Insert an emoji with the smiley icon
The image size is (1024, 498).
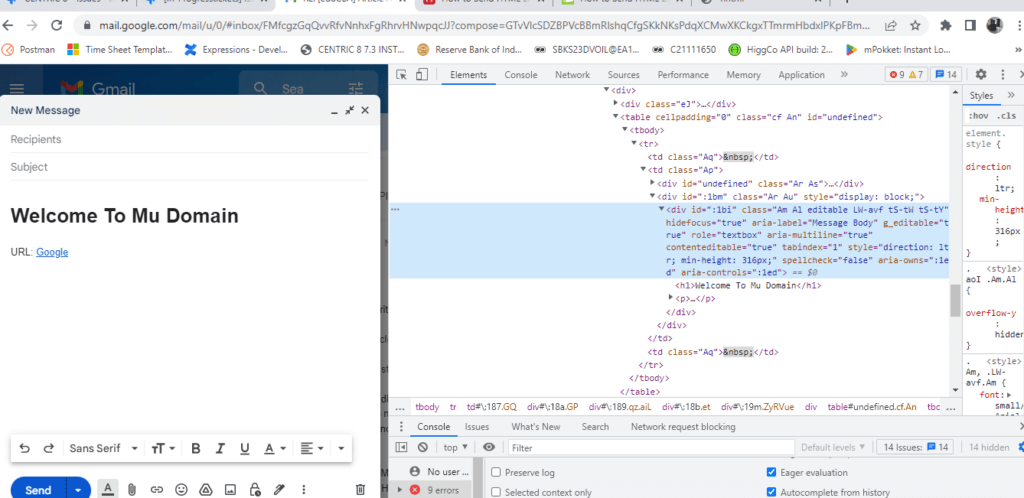click(182, 490)
